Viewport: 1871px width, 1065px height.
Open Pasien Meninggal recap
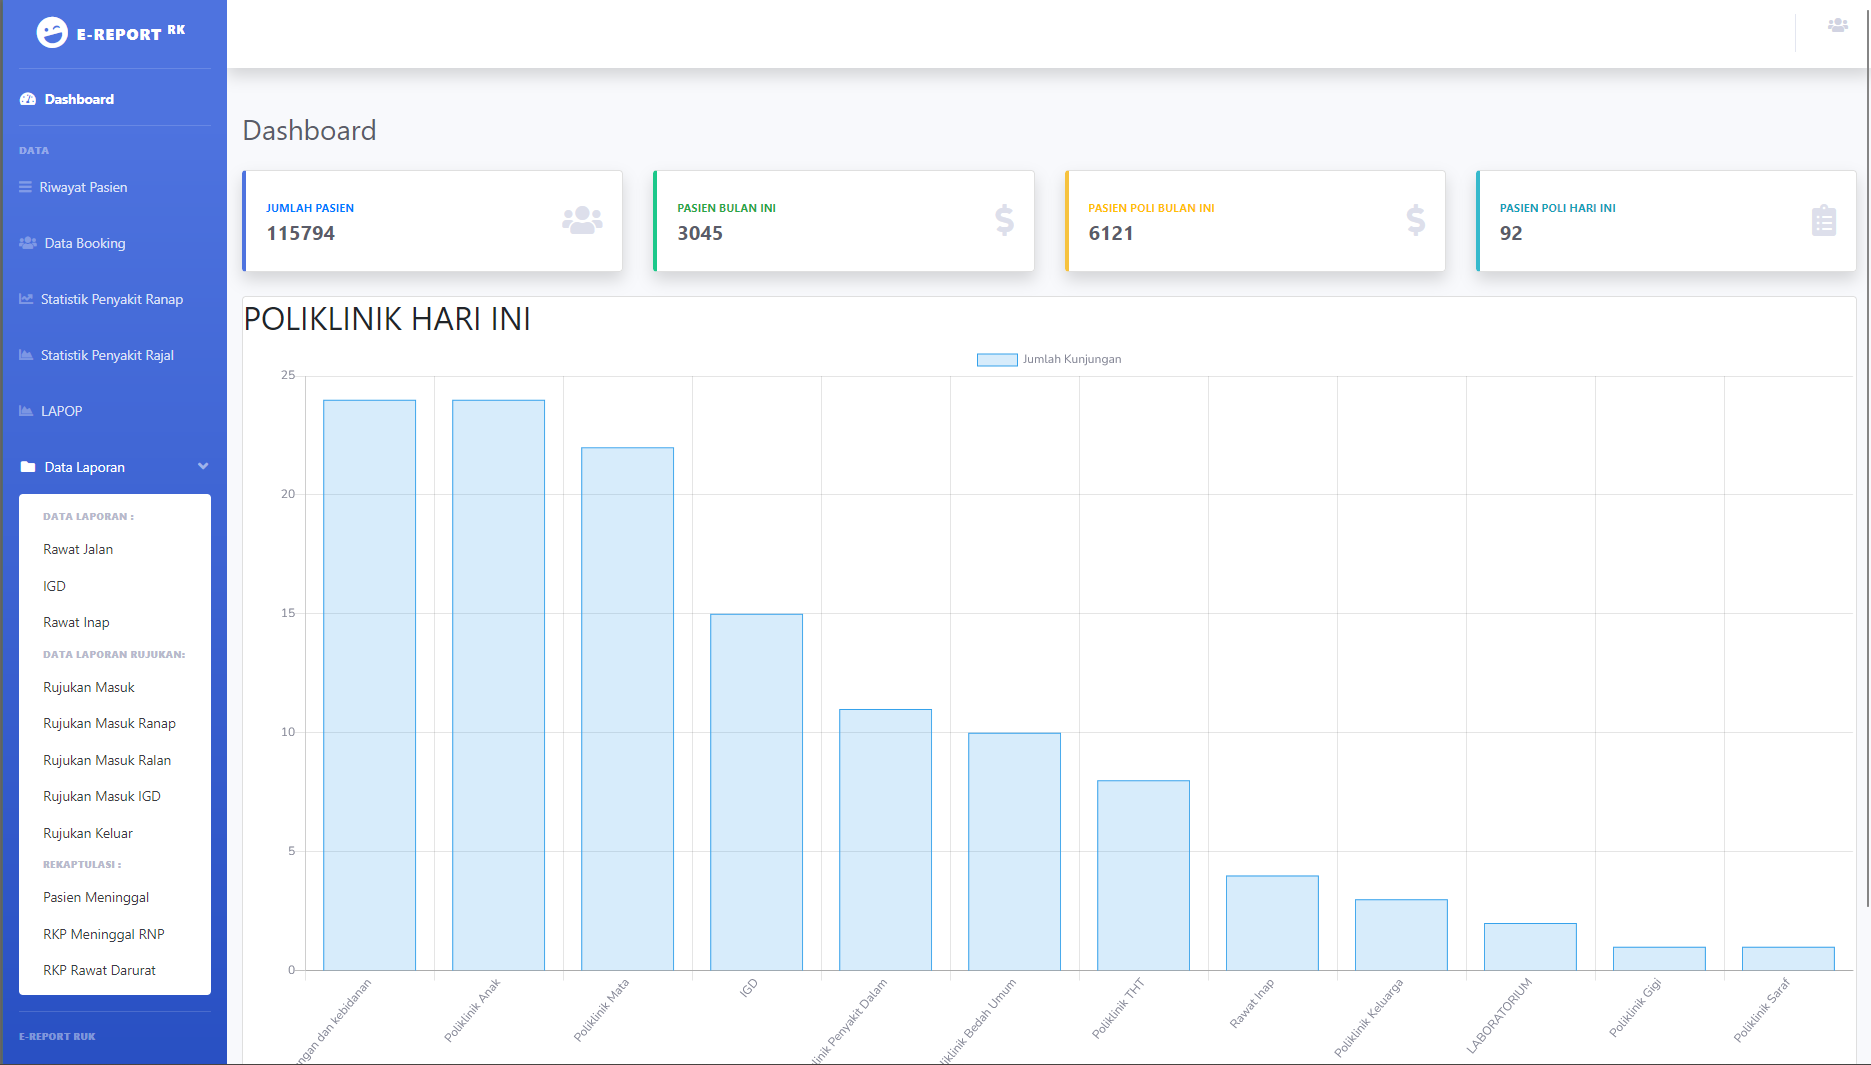[x=96, y=897]
